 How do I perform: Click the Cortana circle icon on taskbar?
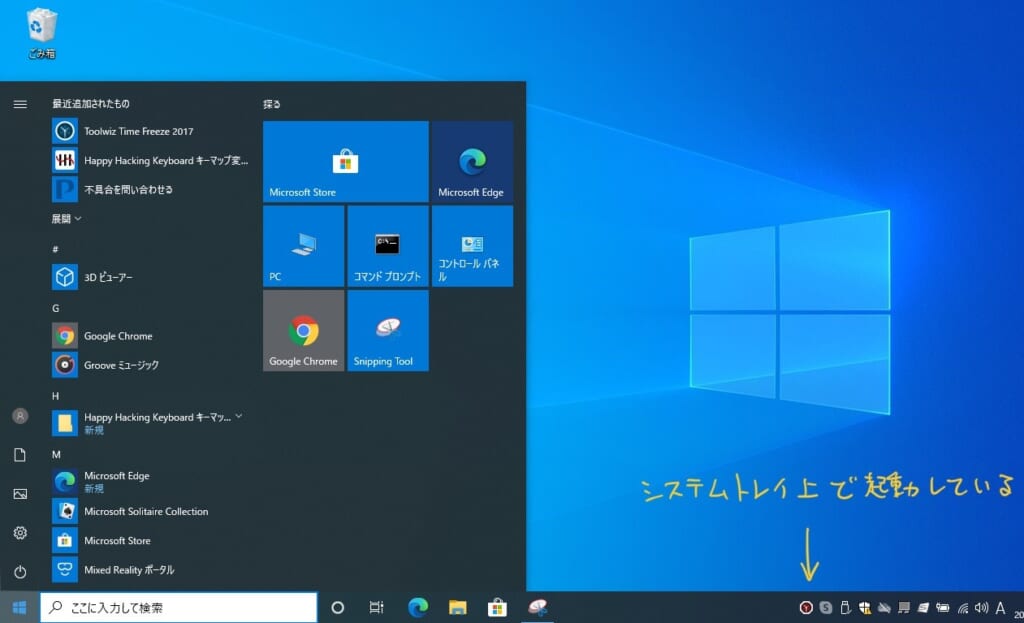click(338, 607)
